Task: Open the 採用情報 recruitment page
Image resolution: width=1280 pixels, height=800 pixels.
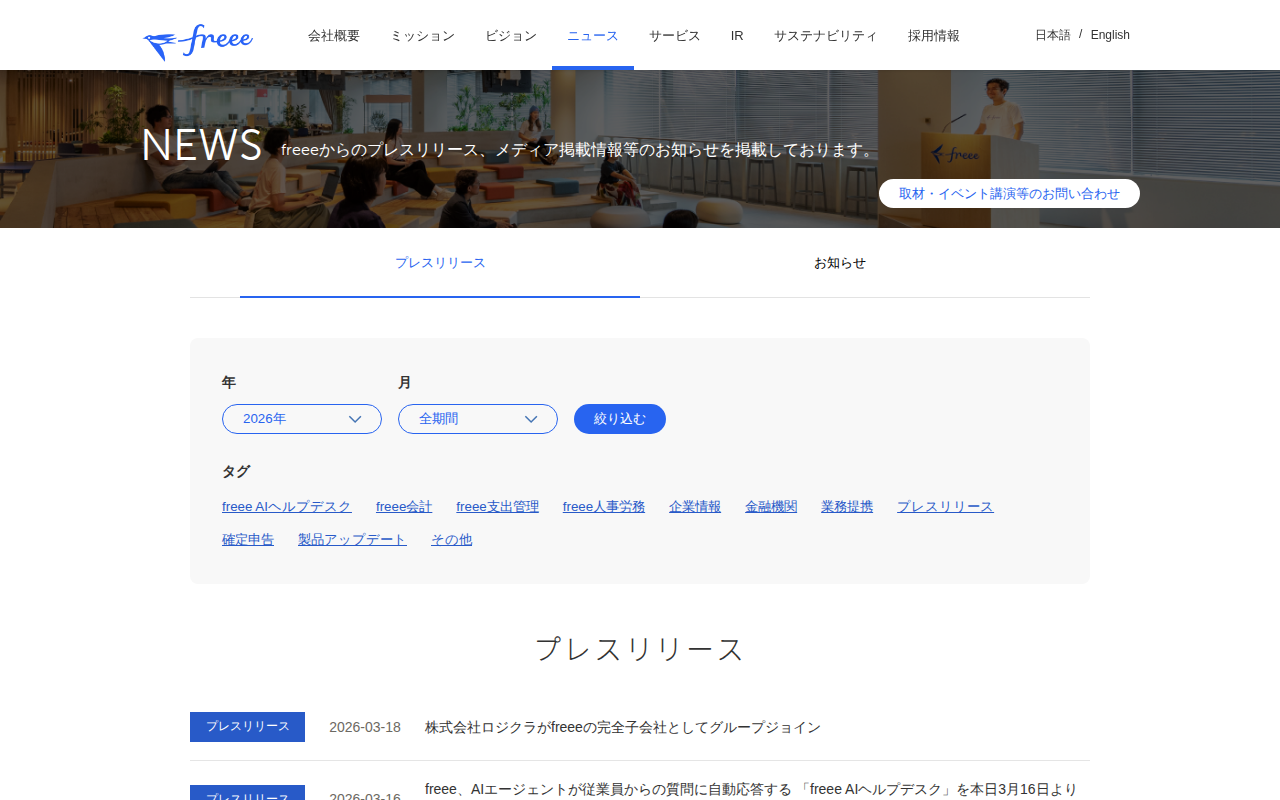Action: pyautogui.click(x=933, y=36)
